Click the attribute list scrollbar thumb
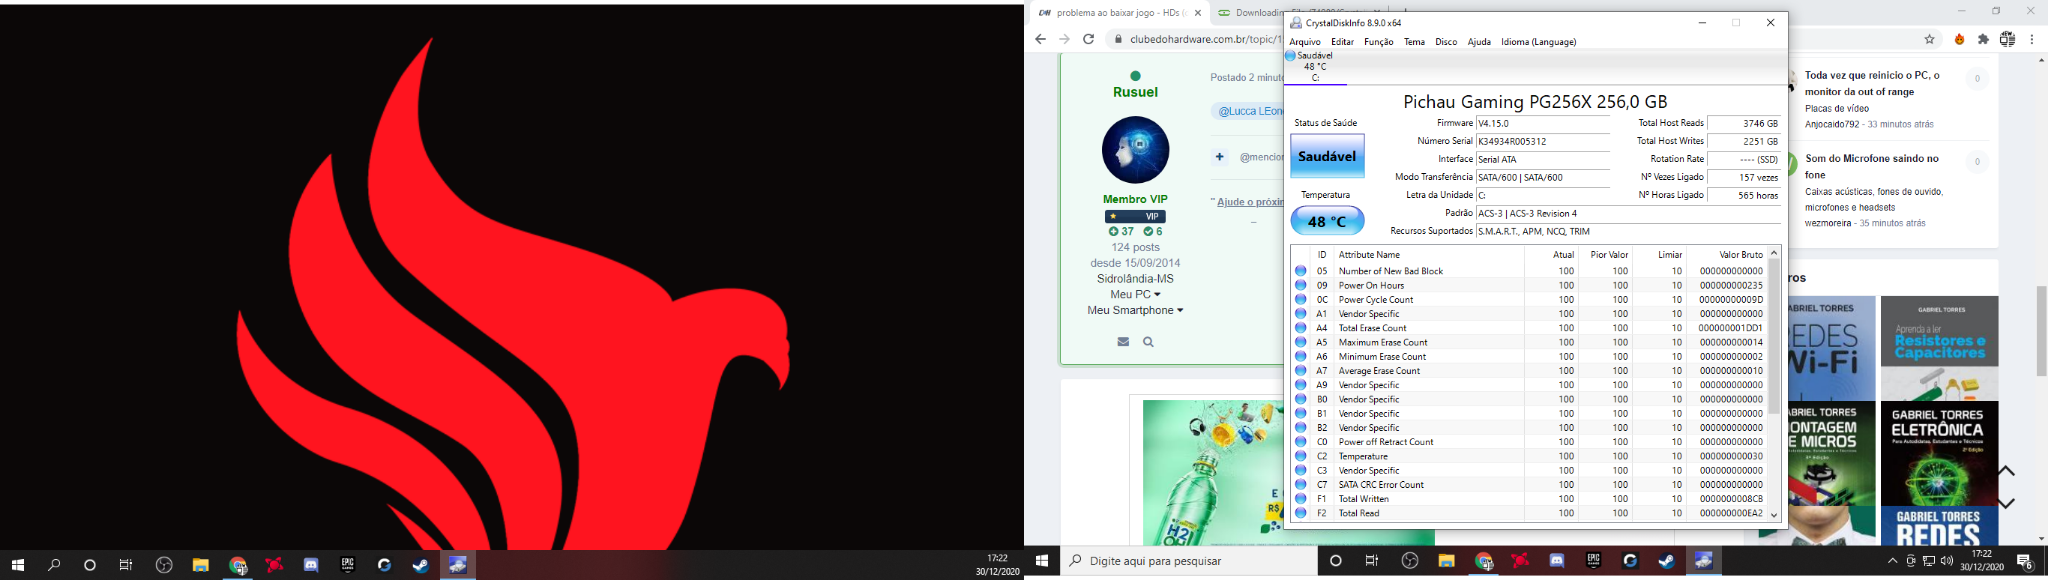The width and height of the screenshot is (2048, 580). point(1774,336)
